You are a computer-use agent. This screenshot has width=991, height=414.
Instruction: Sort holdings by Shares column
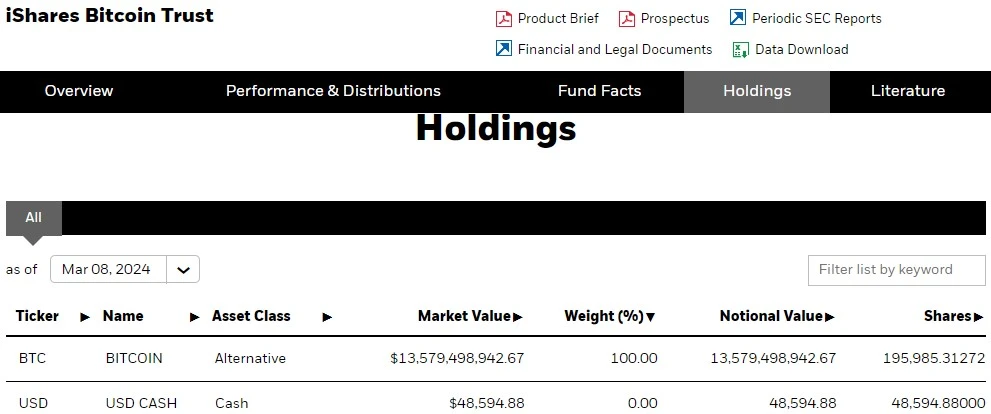[x=953, y=317]
